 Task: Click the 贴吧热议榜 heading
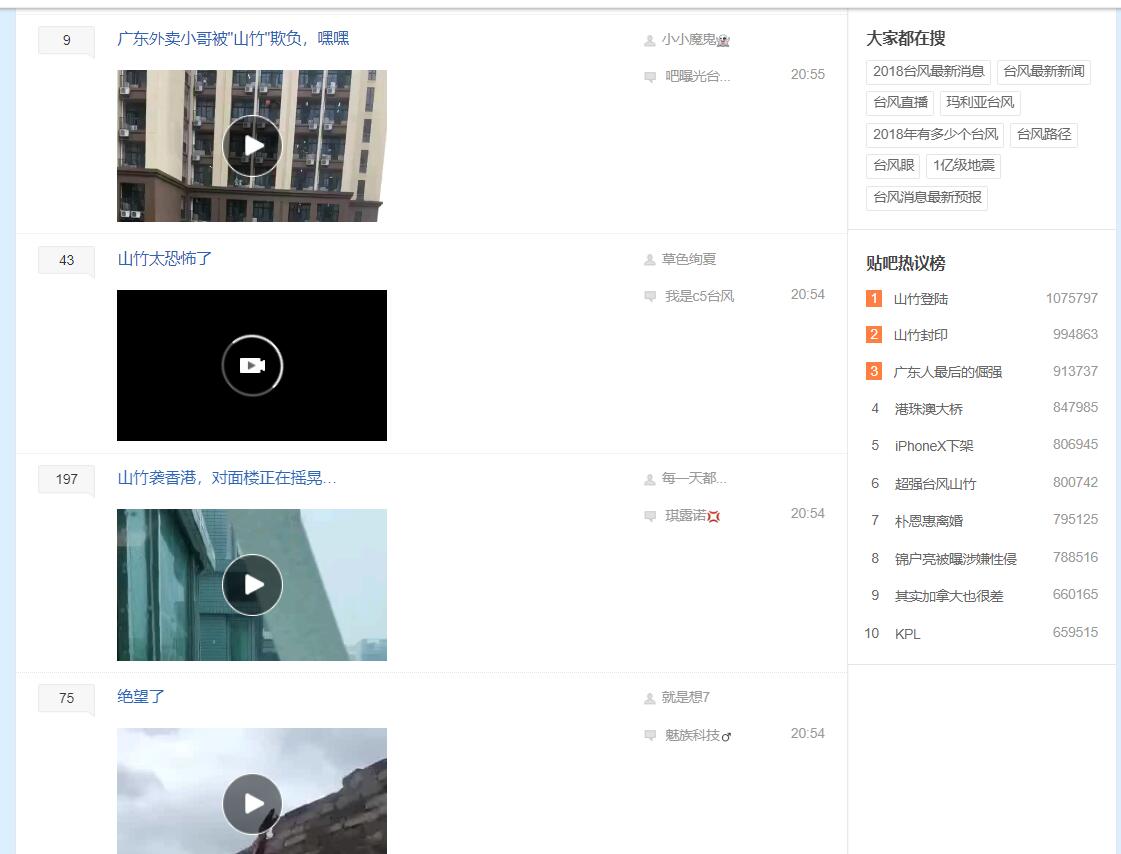906,264
